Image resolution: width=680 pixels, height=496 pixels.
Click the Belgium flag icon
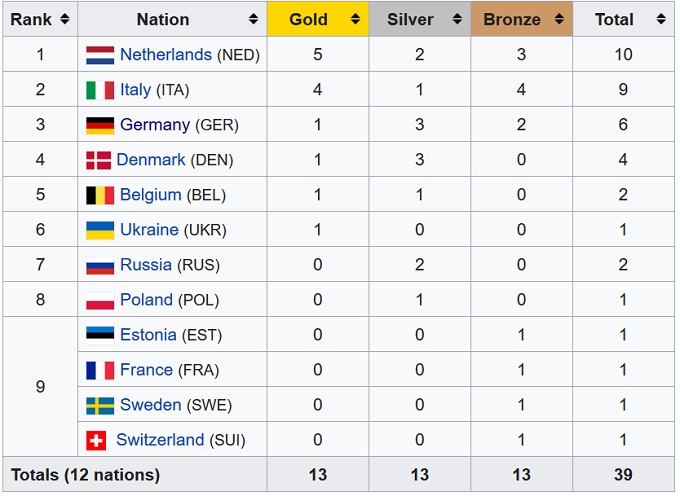pyautogui.click(x=100, y=195)
